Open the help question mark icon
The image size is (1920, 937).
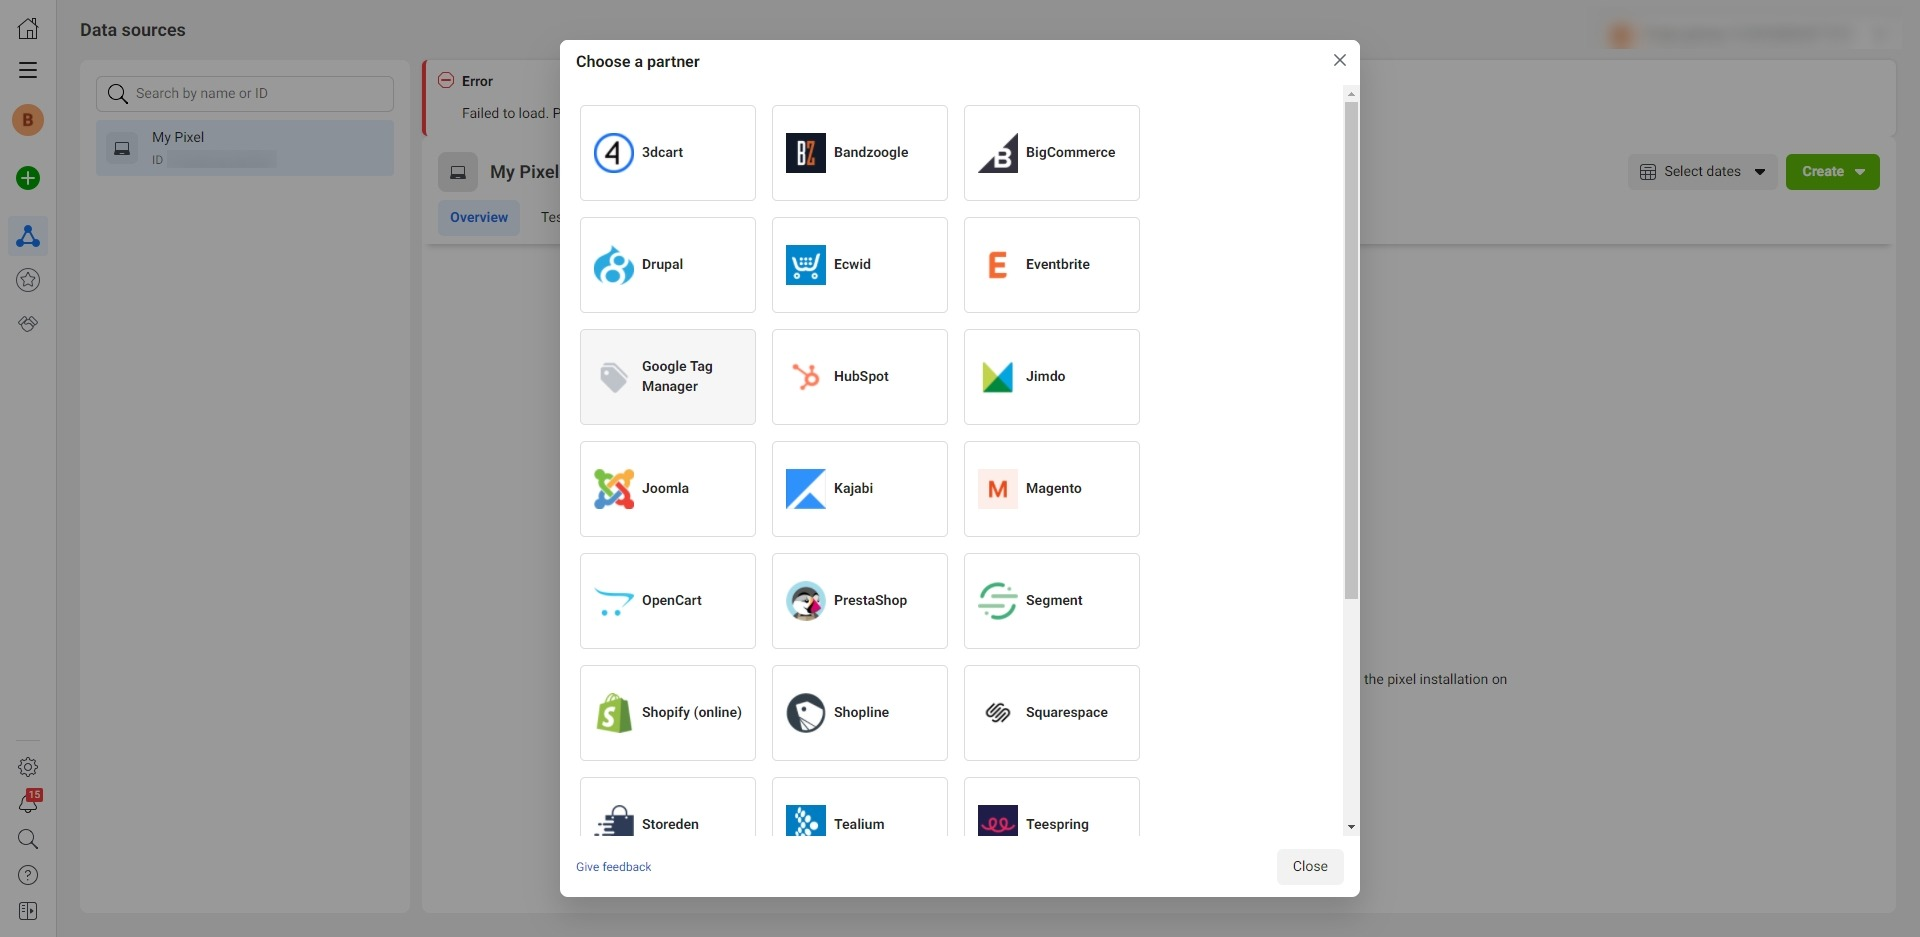tap(28, 875)
